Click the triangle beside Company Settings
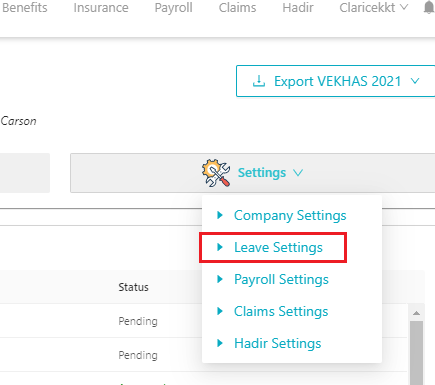The image size is (435, 385). coord(220,215)
